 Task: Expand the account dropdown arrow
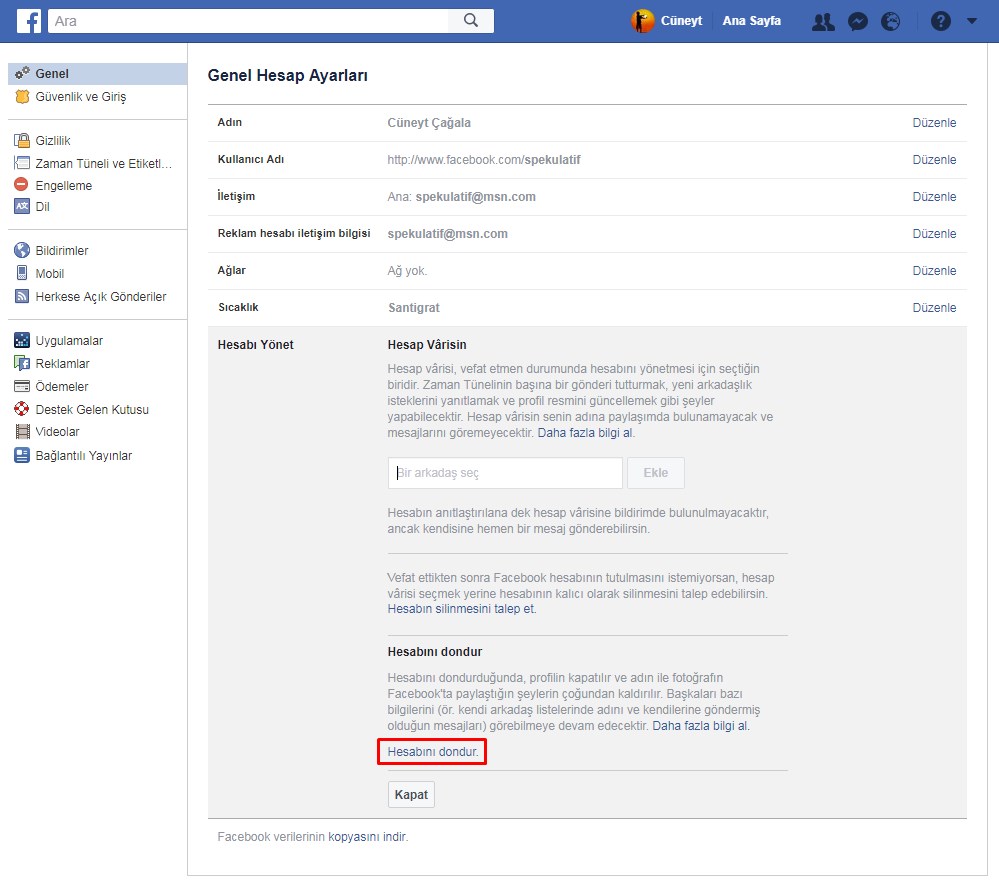[x=972, y=21]
